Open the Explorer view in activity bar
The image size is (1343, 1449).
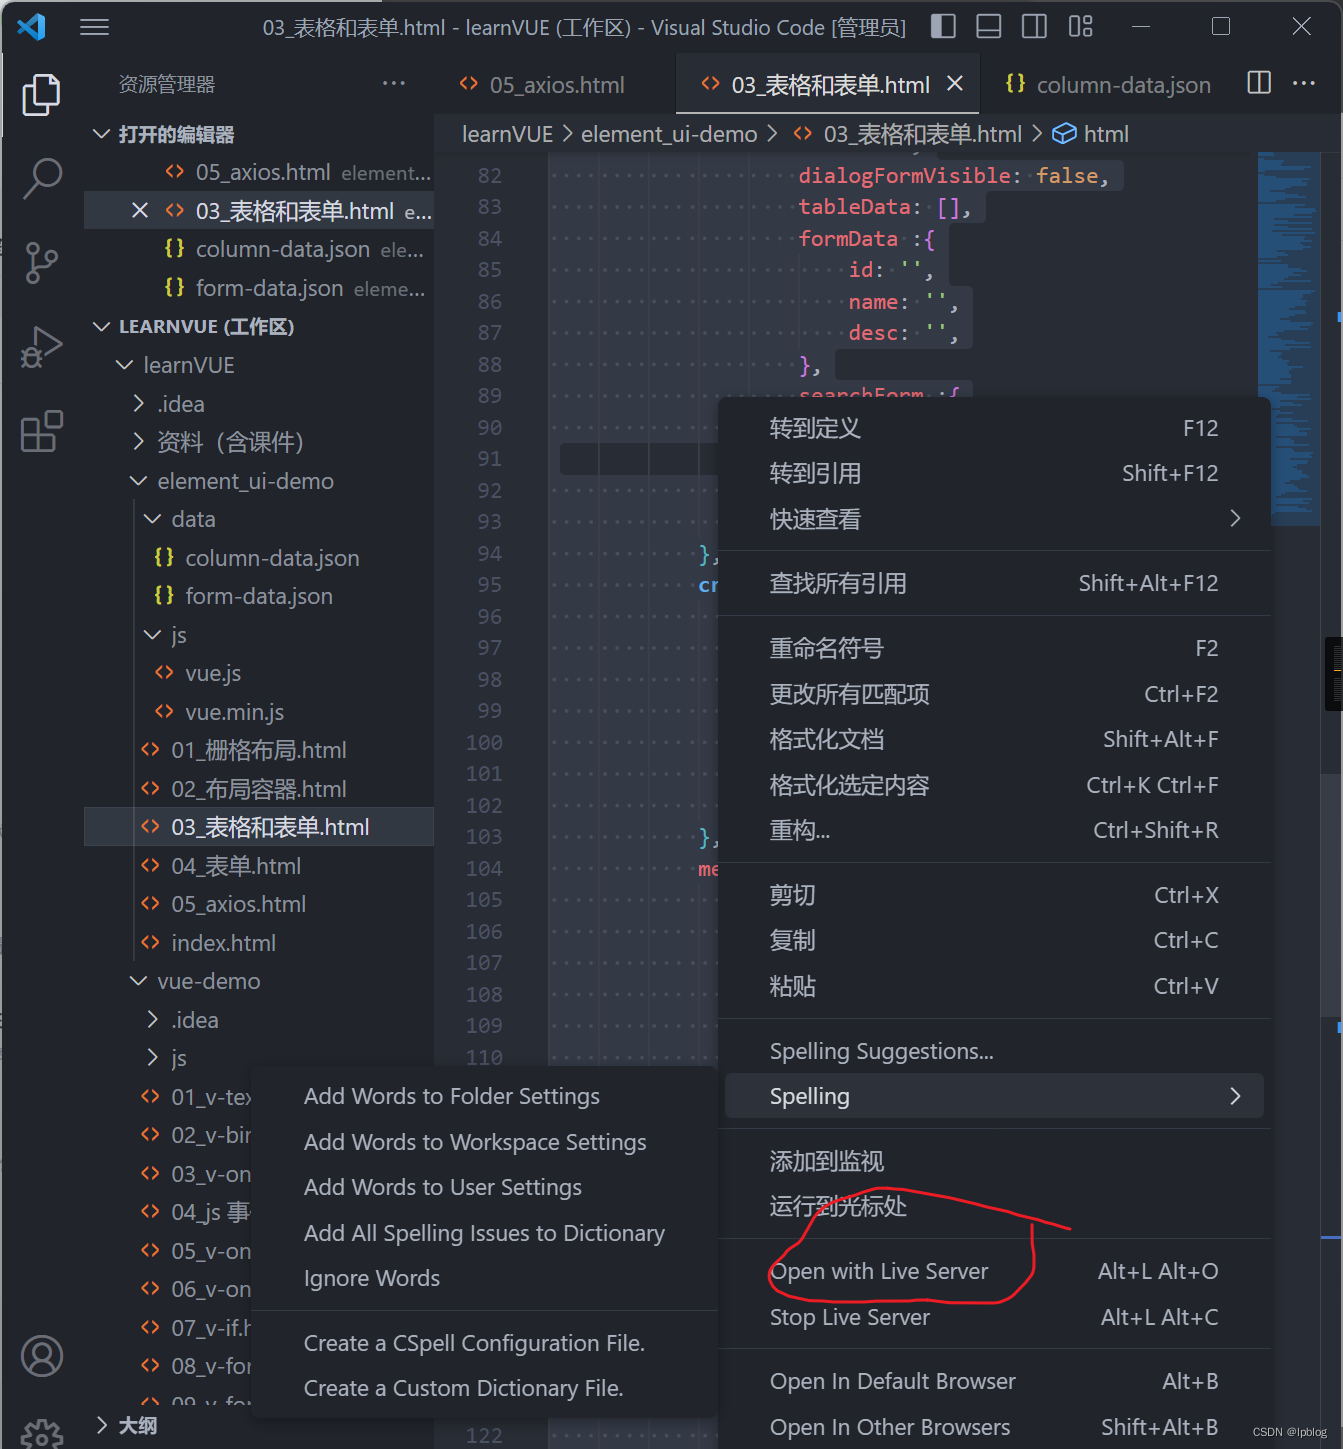tap(41, 95)
